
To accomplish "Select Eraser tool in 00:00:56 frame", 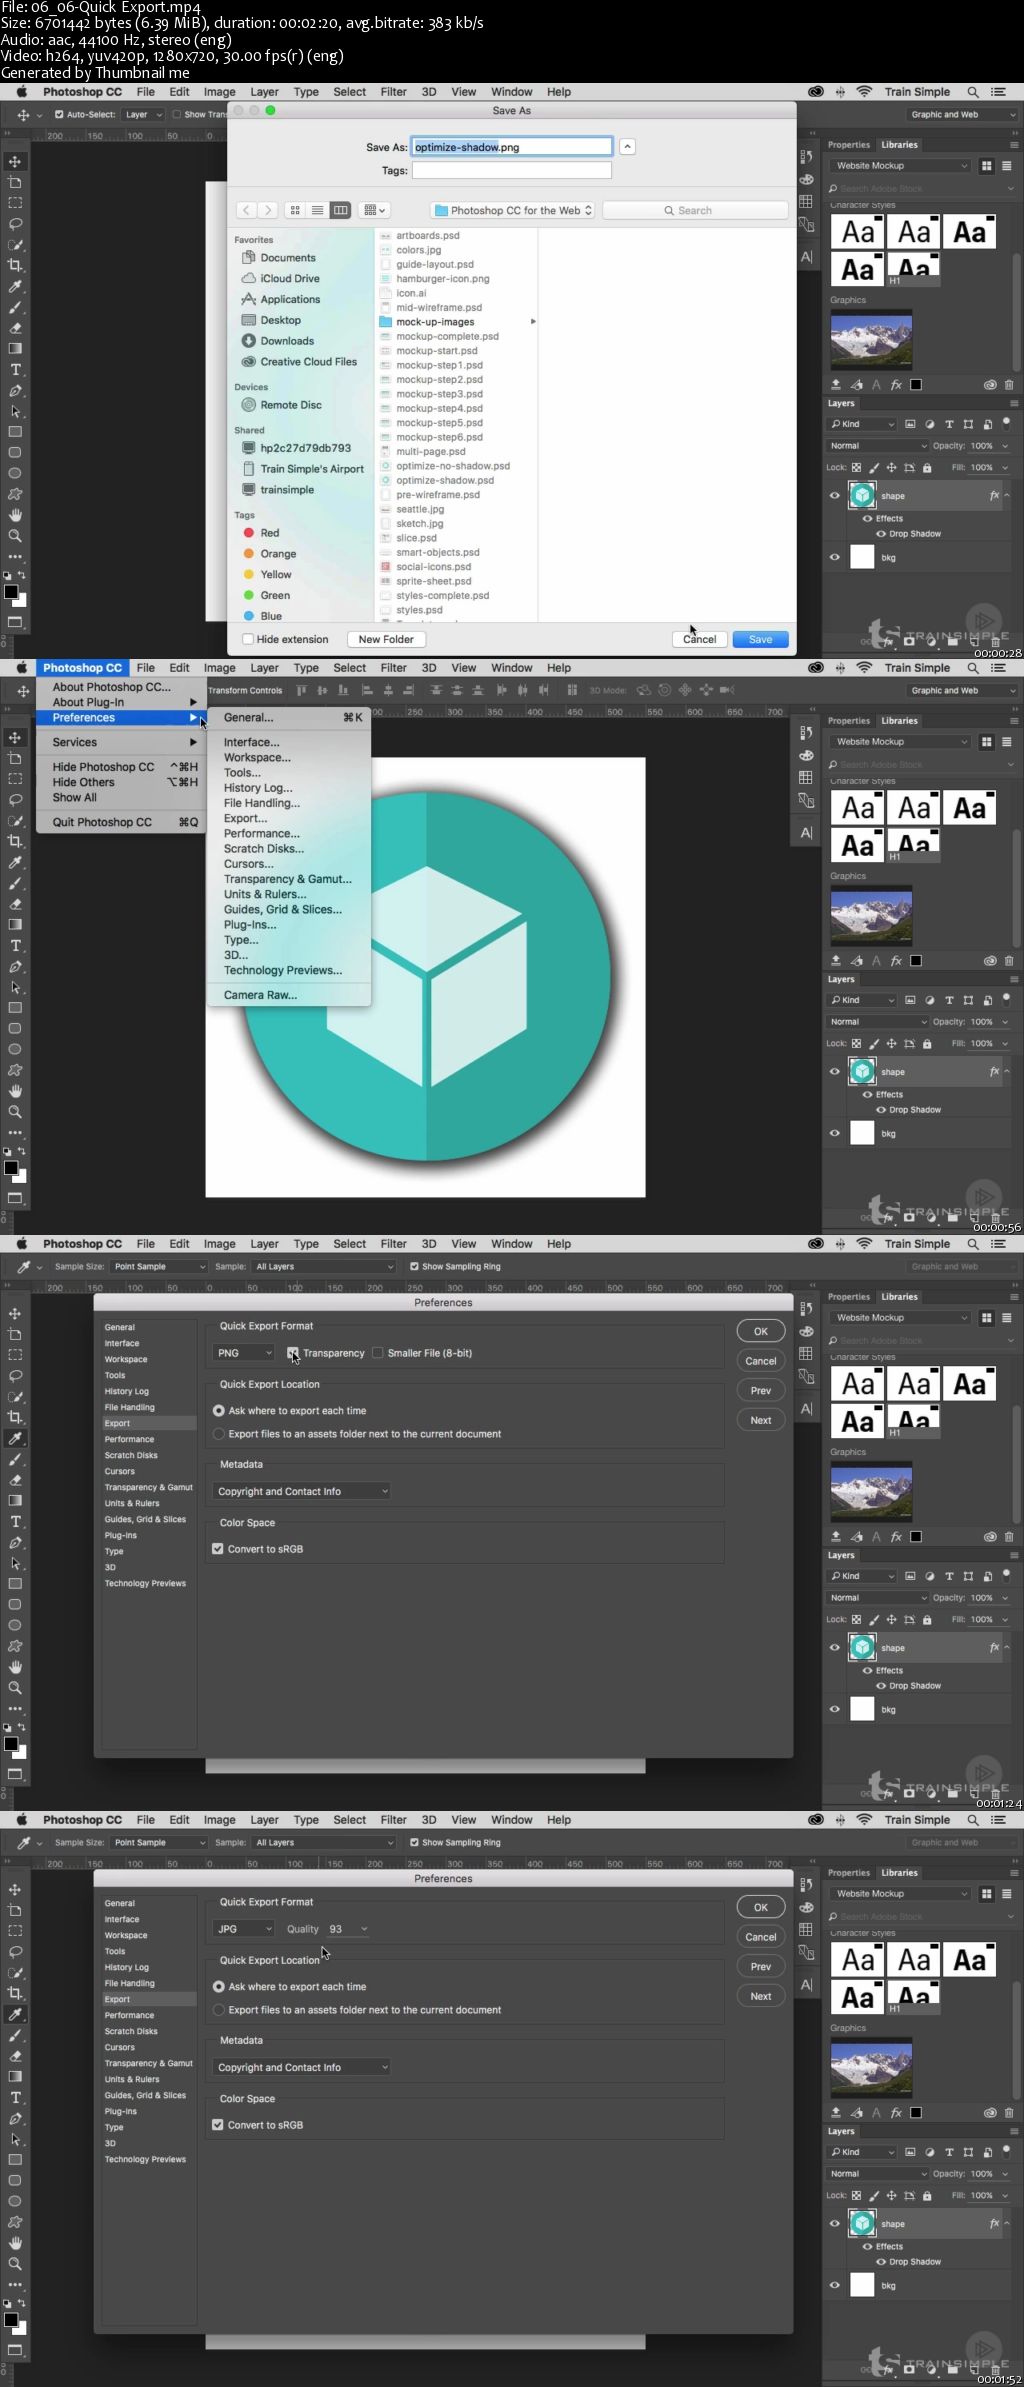I will pyautogui.click(x=15, y=904).
